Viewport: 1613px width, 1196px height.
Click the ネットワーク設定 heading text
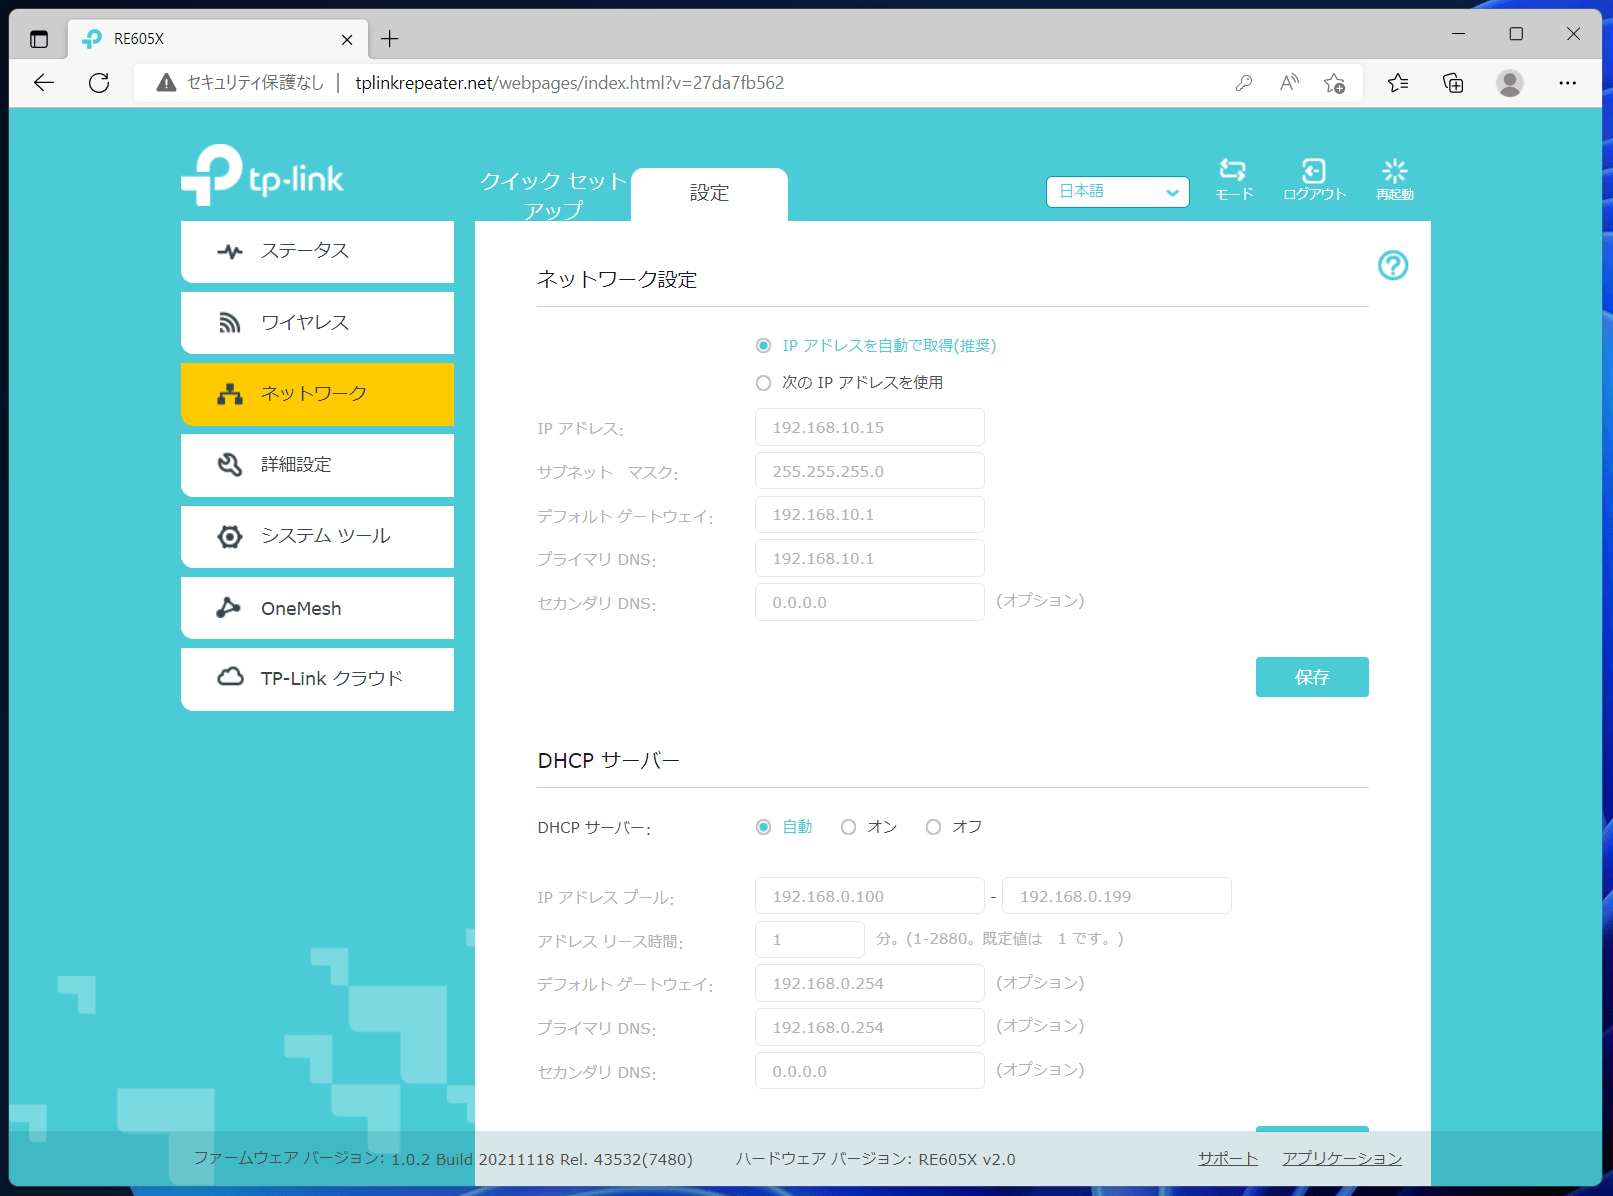[x=617, y=280]
